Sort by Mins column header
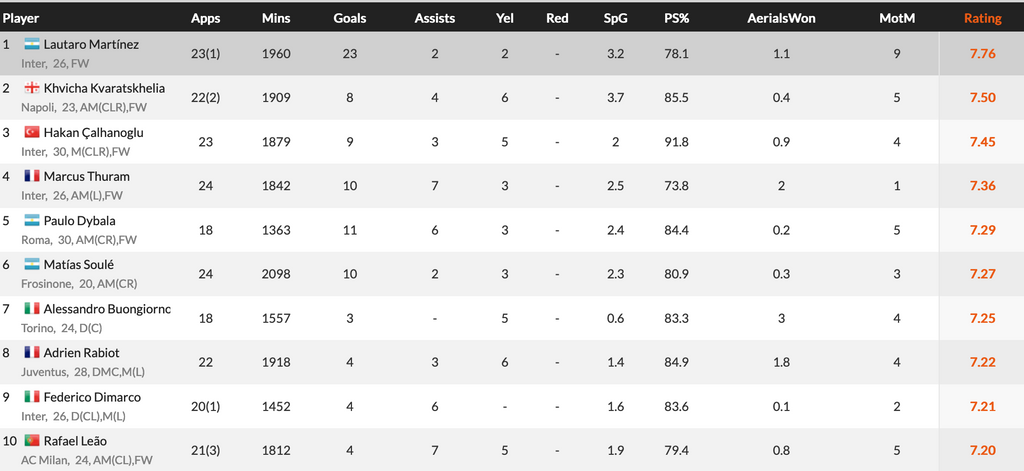1024x471 pixels. [276, 18]
